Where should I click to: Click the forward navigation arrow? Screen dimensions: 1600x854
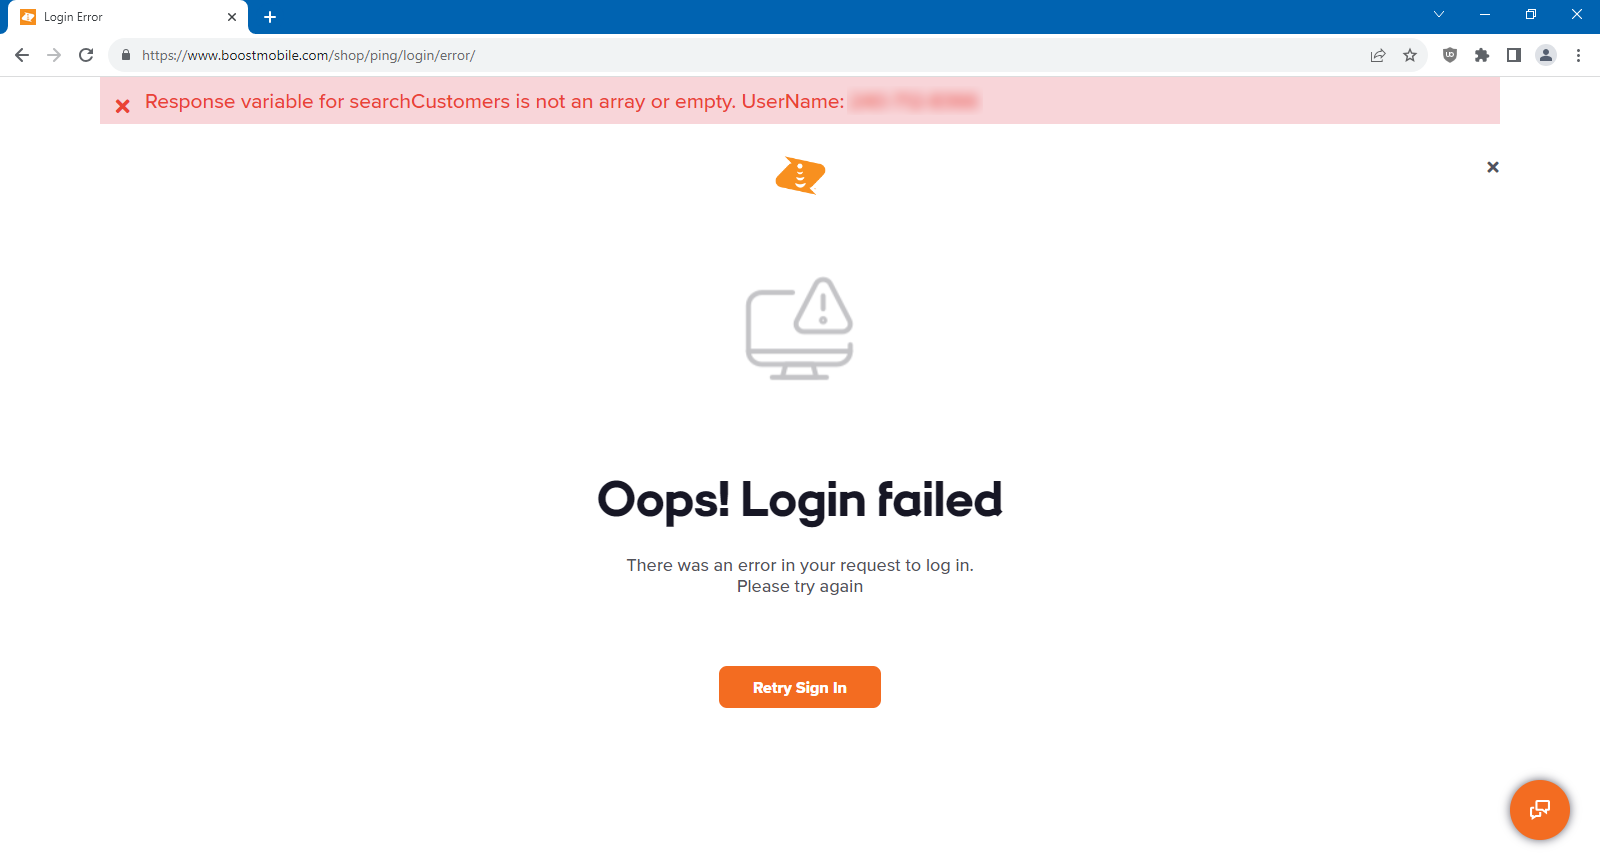coord(54,55)
